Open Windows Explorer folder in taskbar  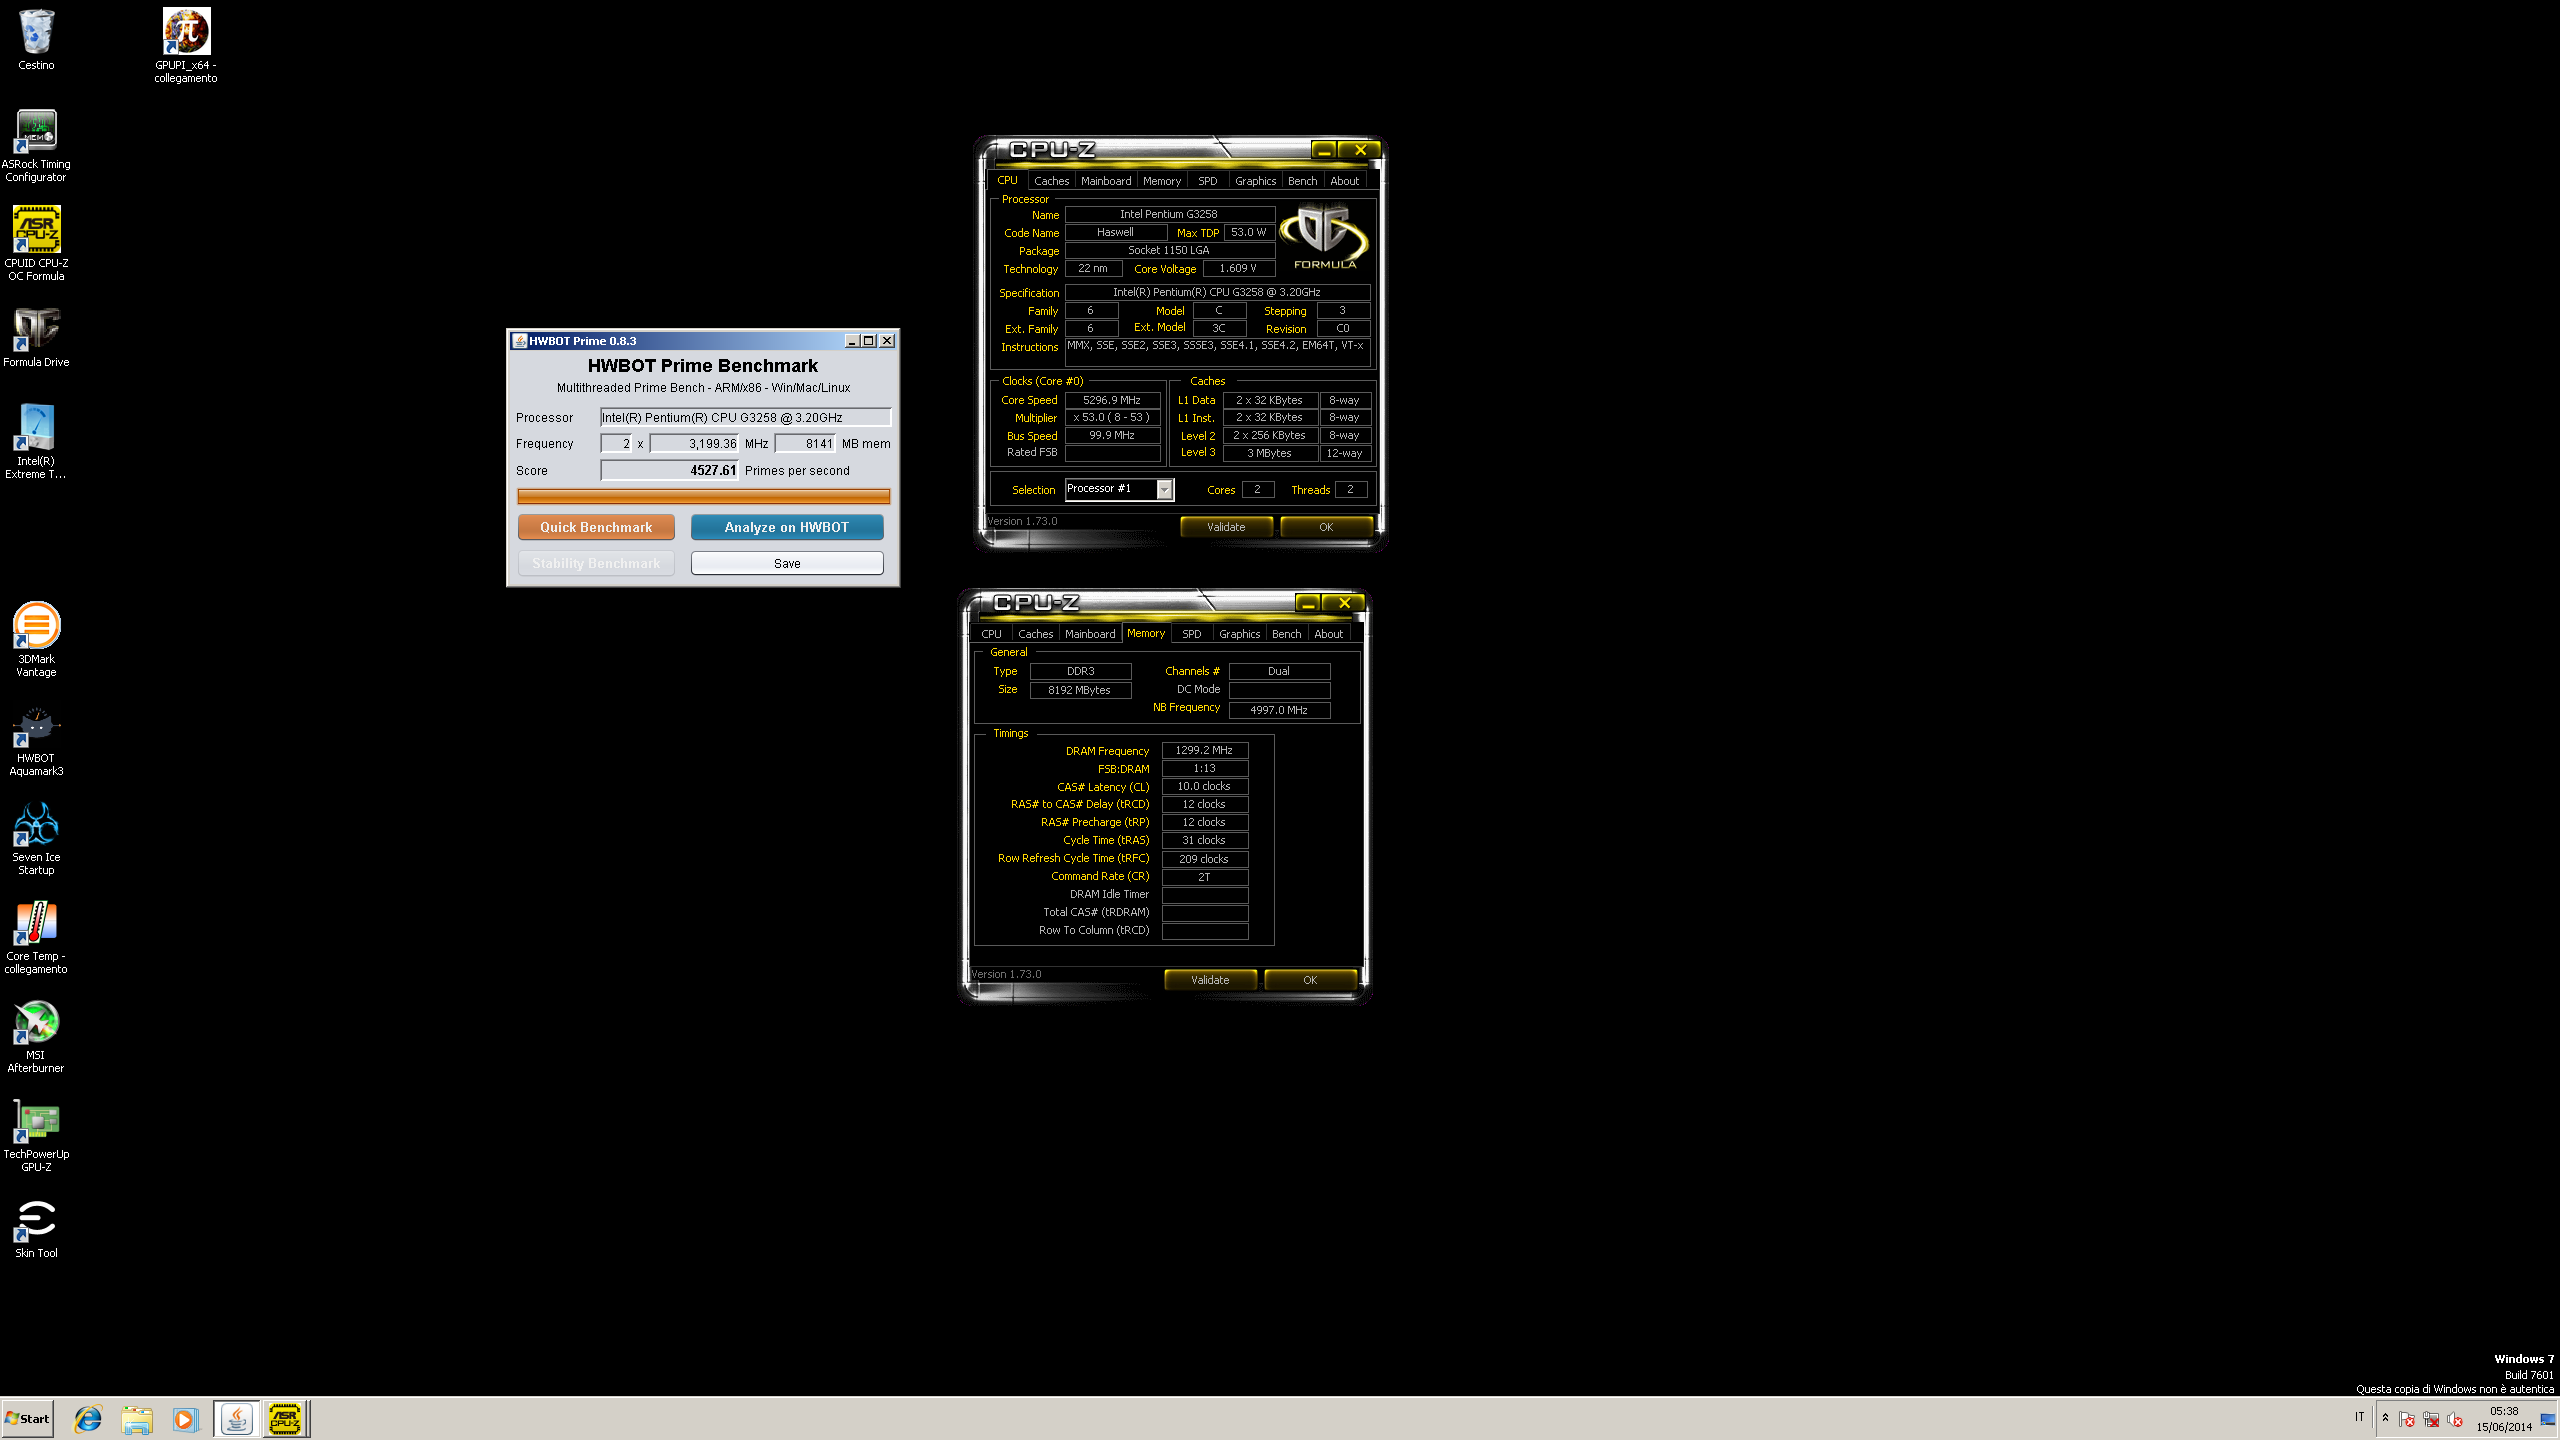[137, 1419]
